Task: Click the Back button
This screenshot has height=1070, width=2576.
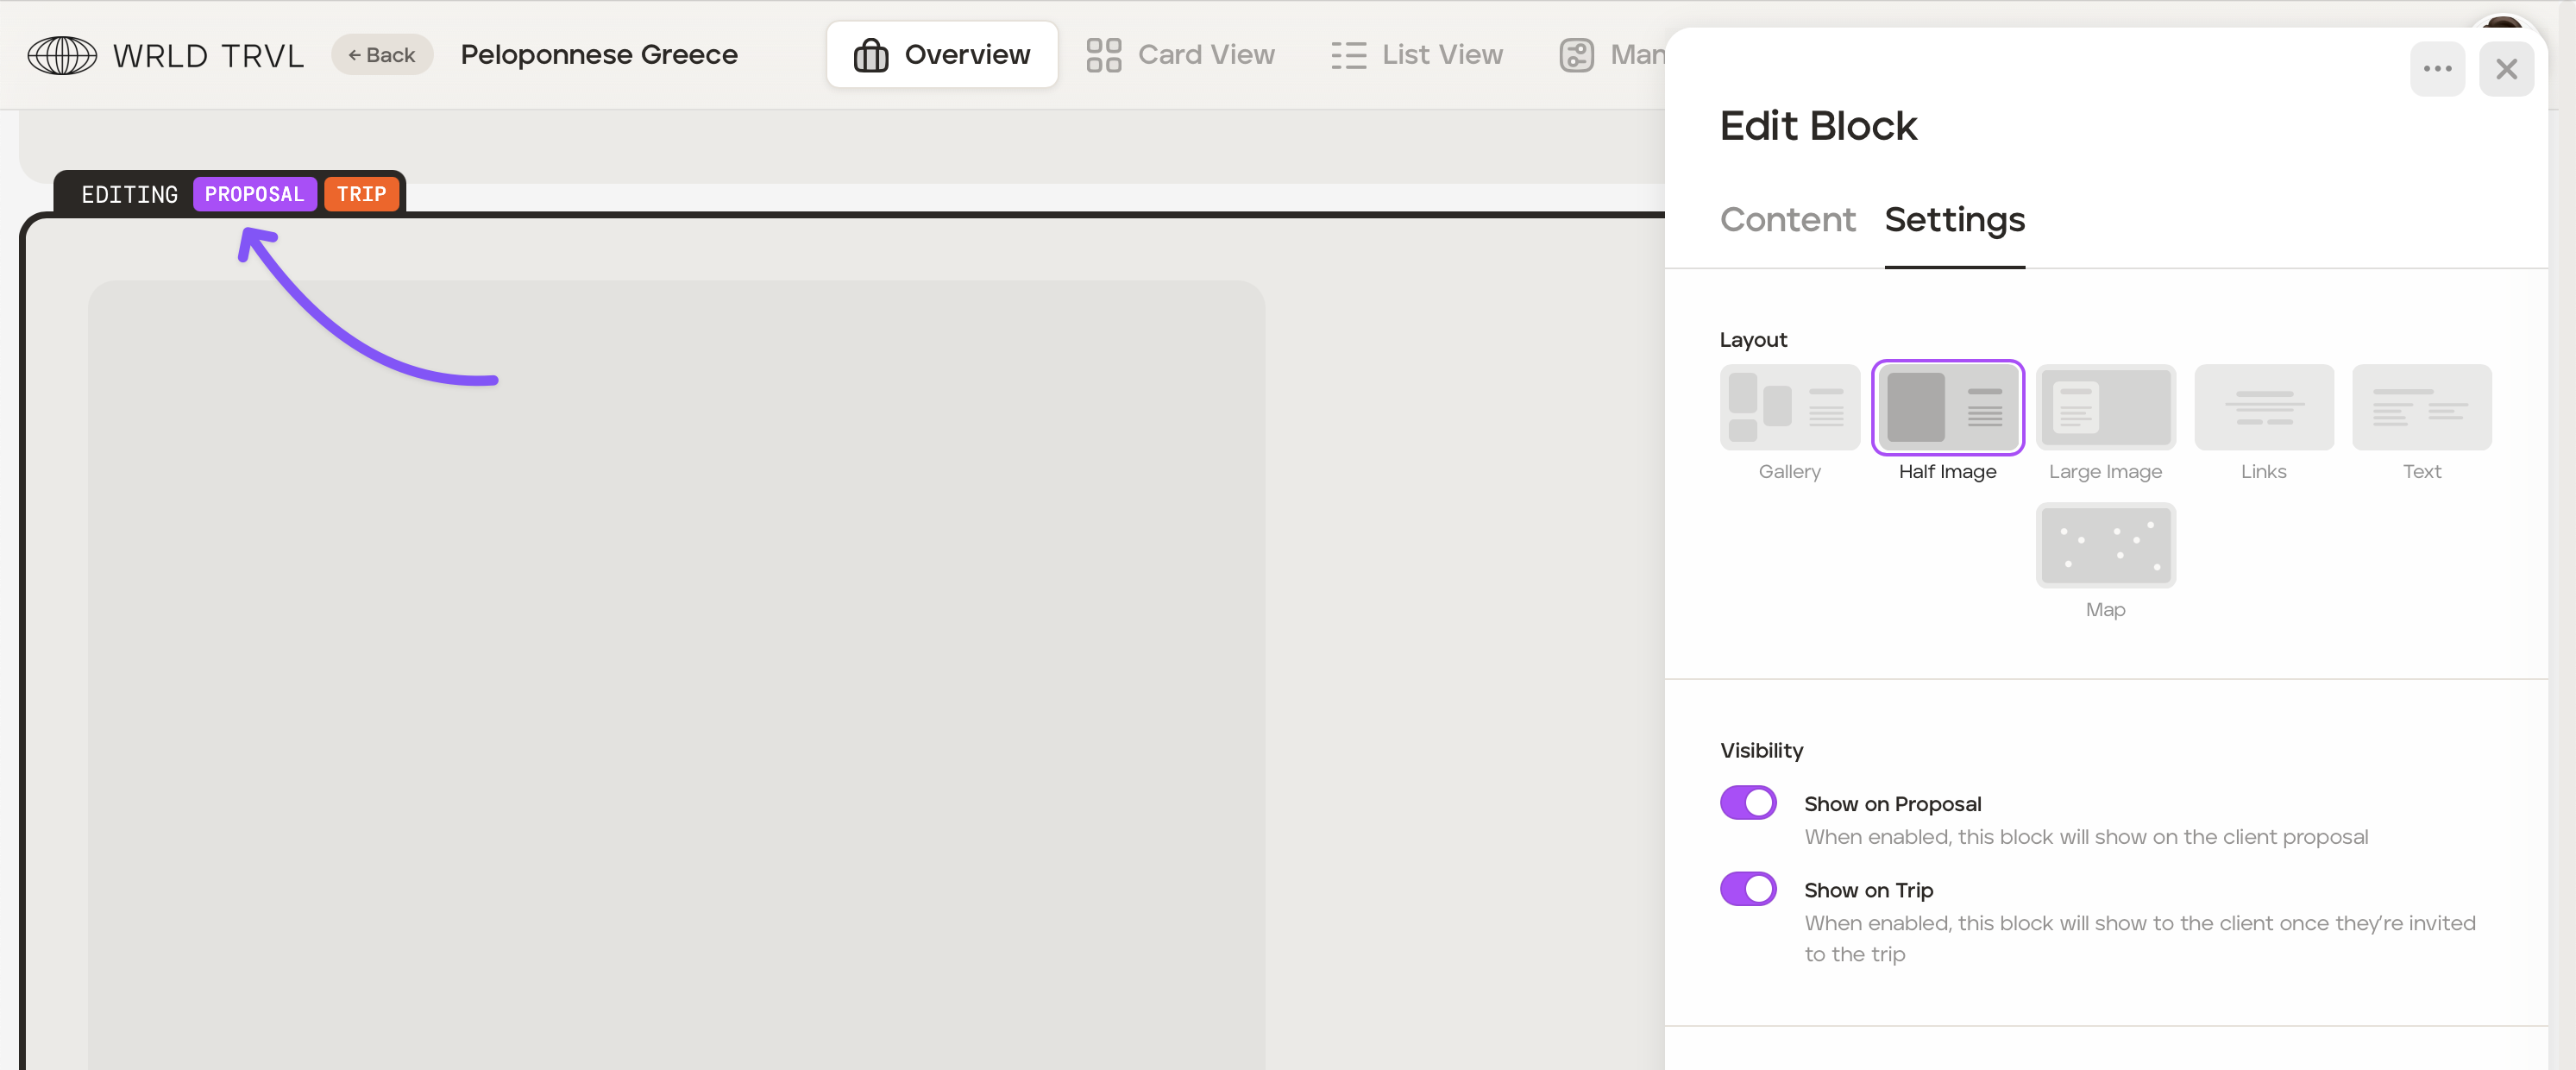Action: click(x=382, y=55)
